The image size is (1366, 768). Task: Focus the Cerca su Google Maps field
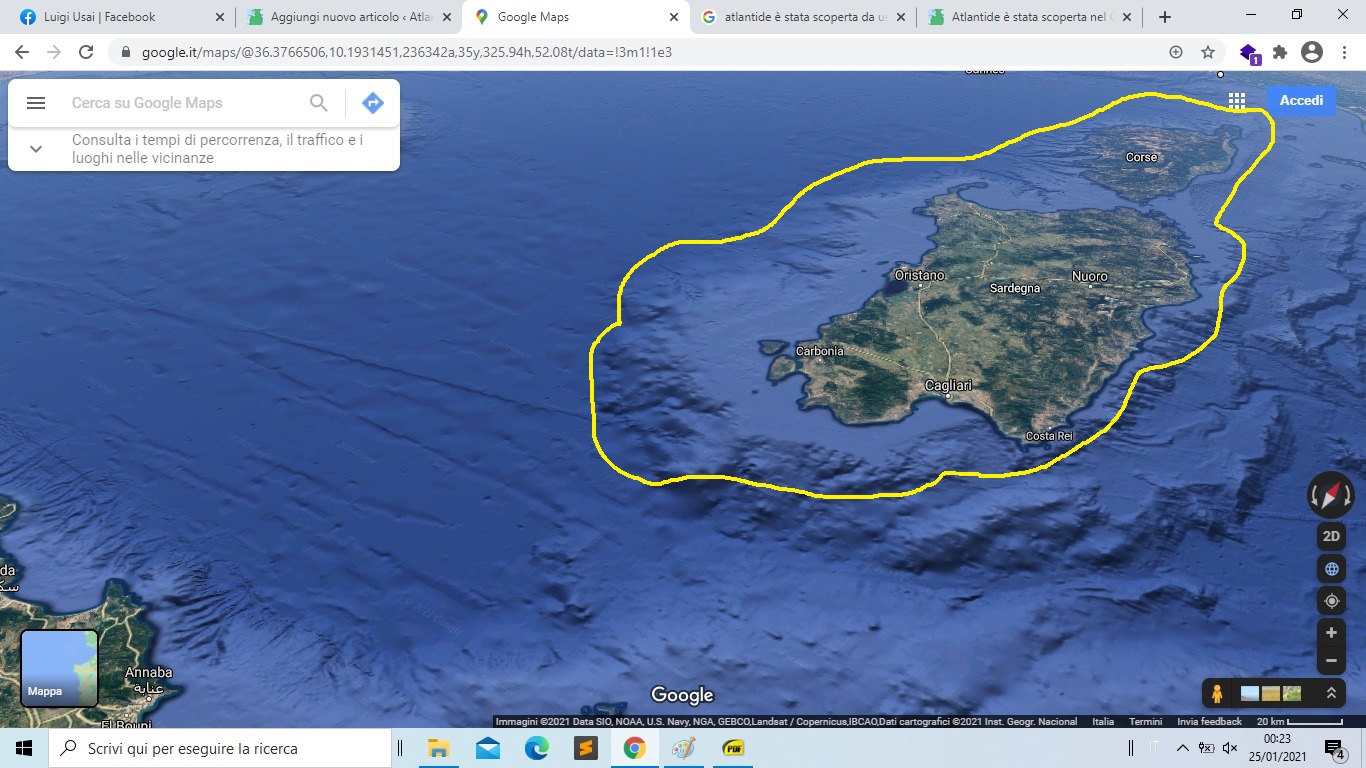(185, 103)
